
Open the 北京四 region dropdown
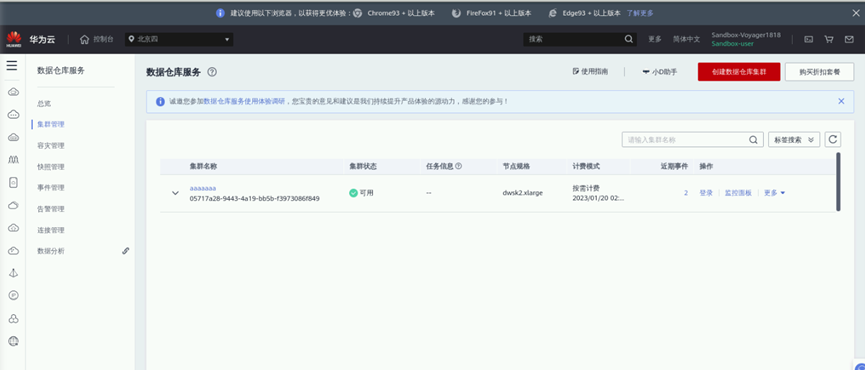(179, 39)
